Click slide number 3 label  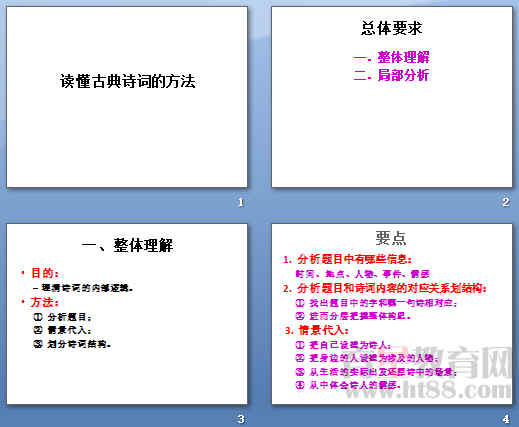tap(241, 419)
